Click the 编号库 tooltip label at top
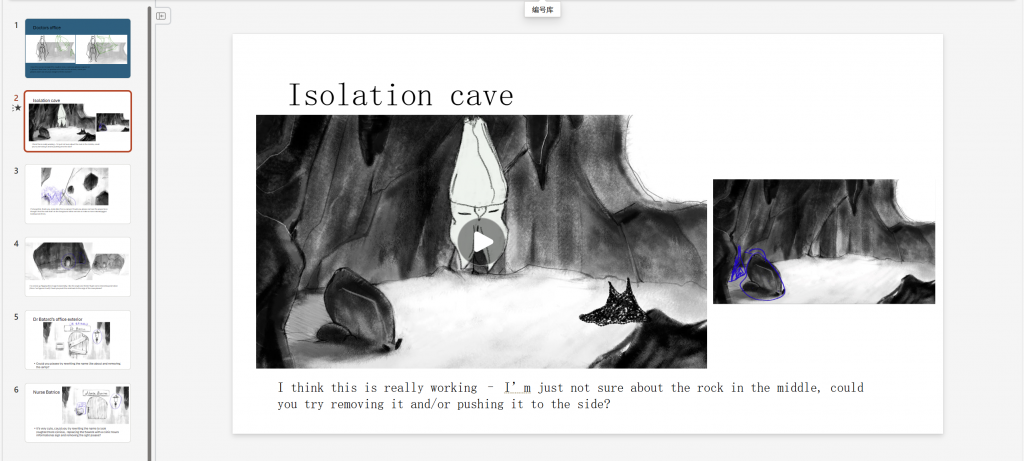The width and height of the screenshot is (1024, 461). click(542, 10)
